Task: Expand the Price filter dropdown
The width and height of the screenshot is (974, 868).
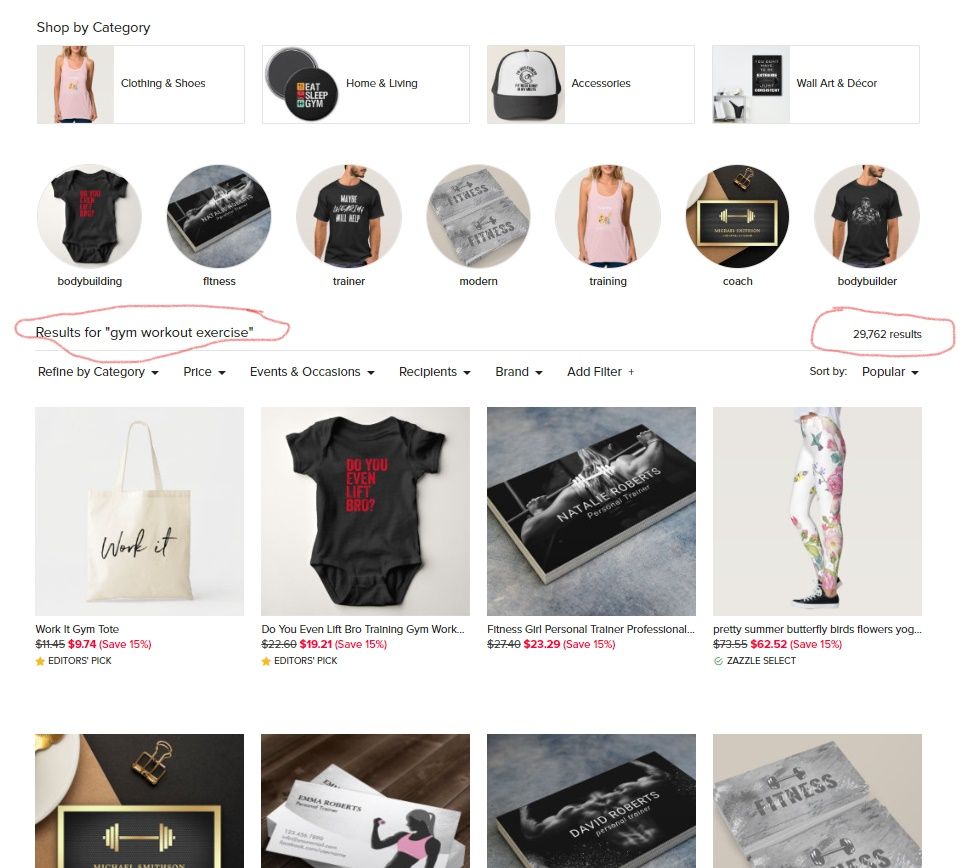Action: coord(204,372)
